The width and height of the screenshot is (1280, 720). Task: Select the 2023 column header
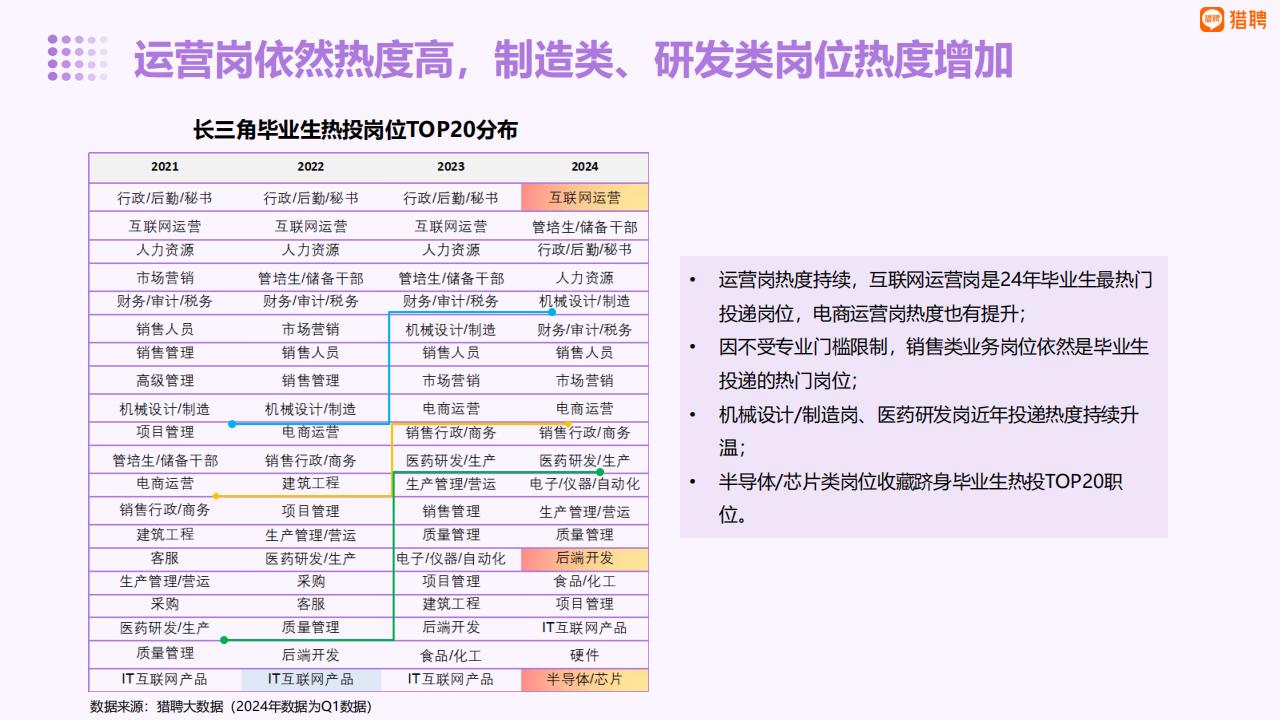tap(451, 167)
